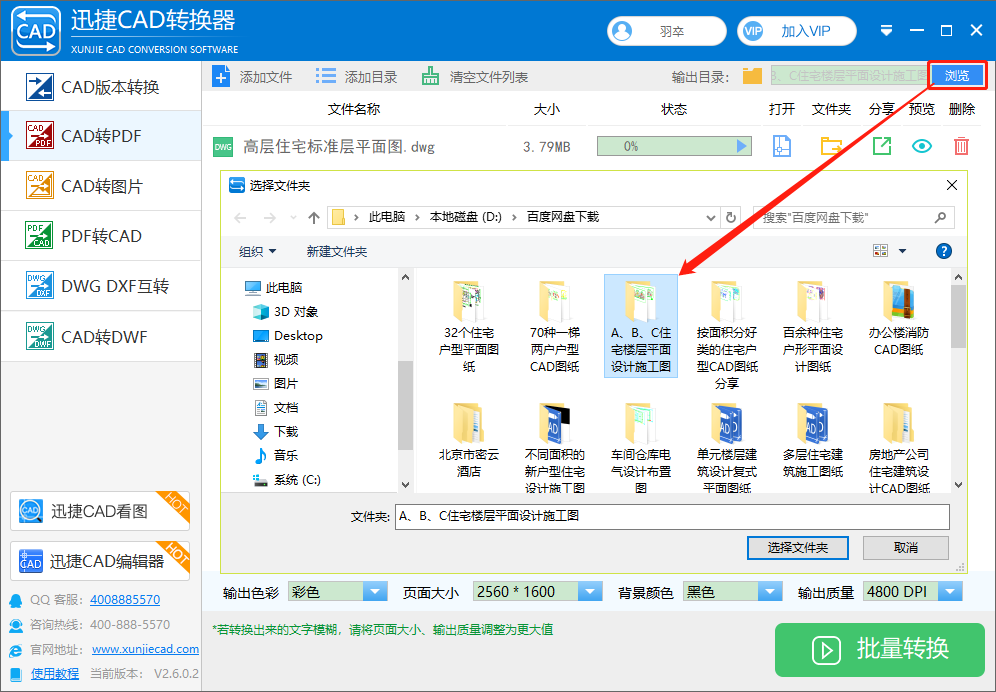Click 选择文件夹 confirm button
The width and height of the screenshot is (996, 692).
pos(798,548)
